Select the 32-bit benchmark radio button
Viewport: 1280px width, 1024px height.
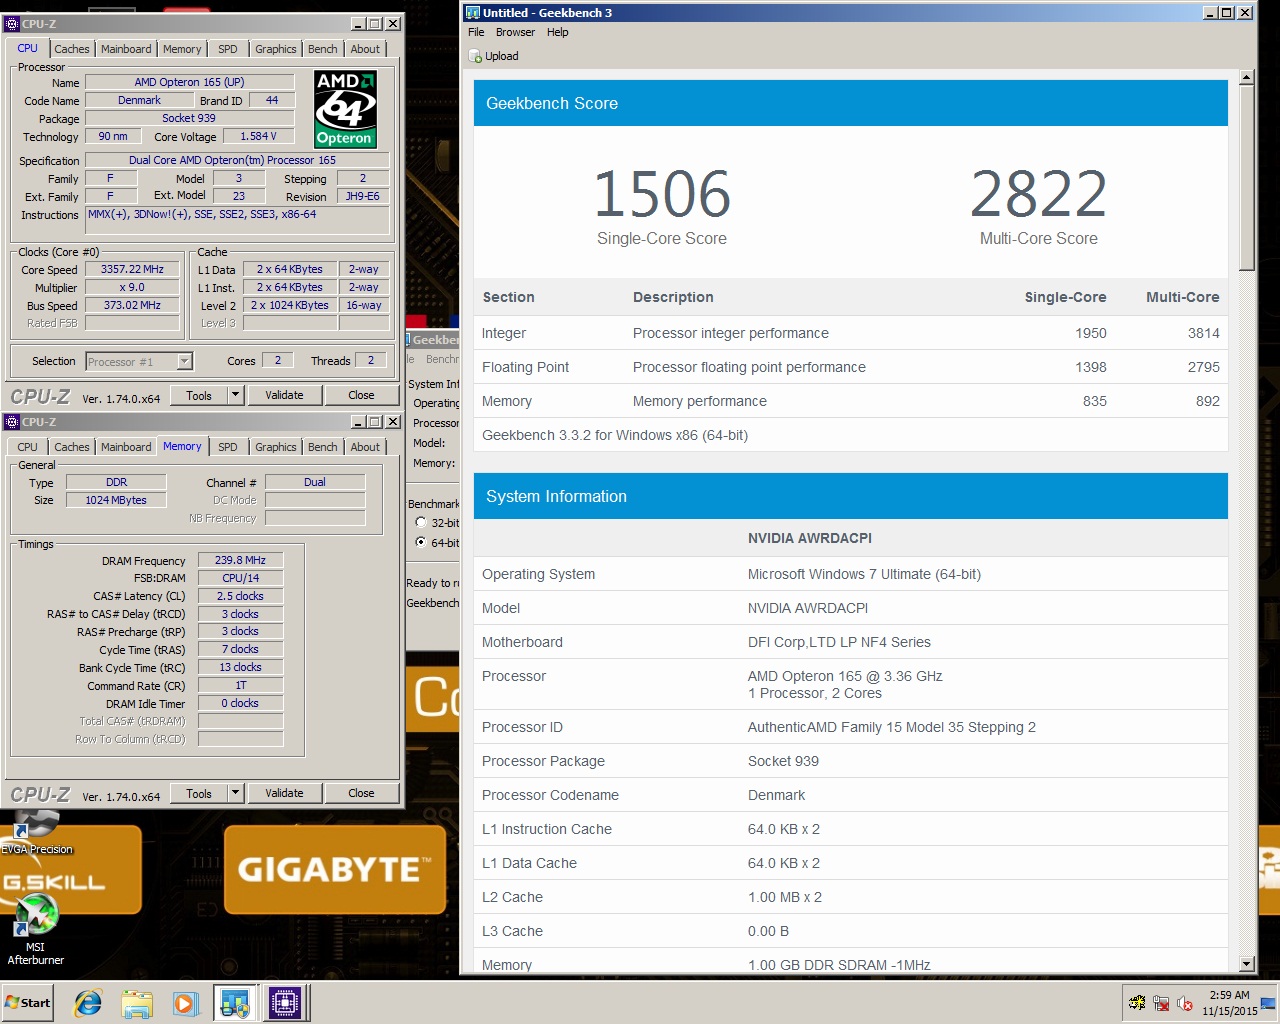[421, 522]
